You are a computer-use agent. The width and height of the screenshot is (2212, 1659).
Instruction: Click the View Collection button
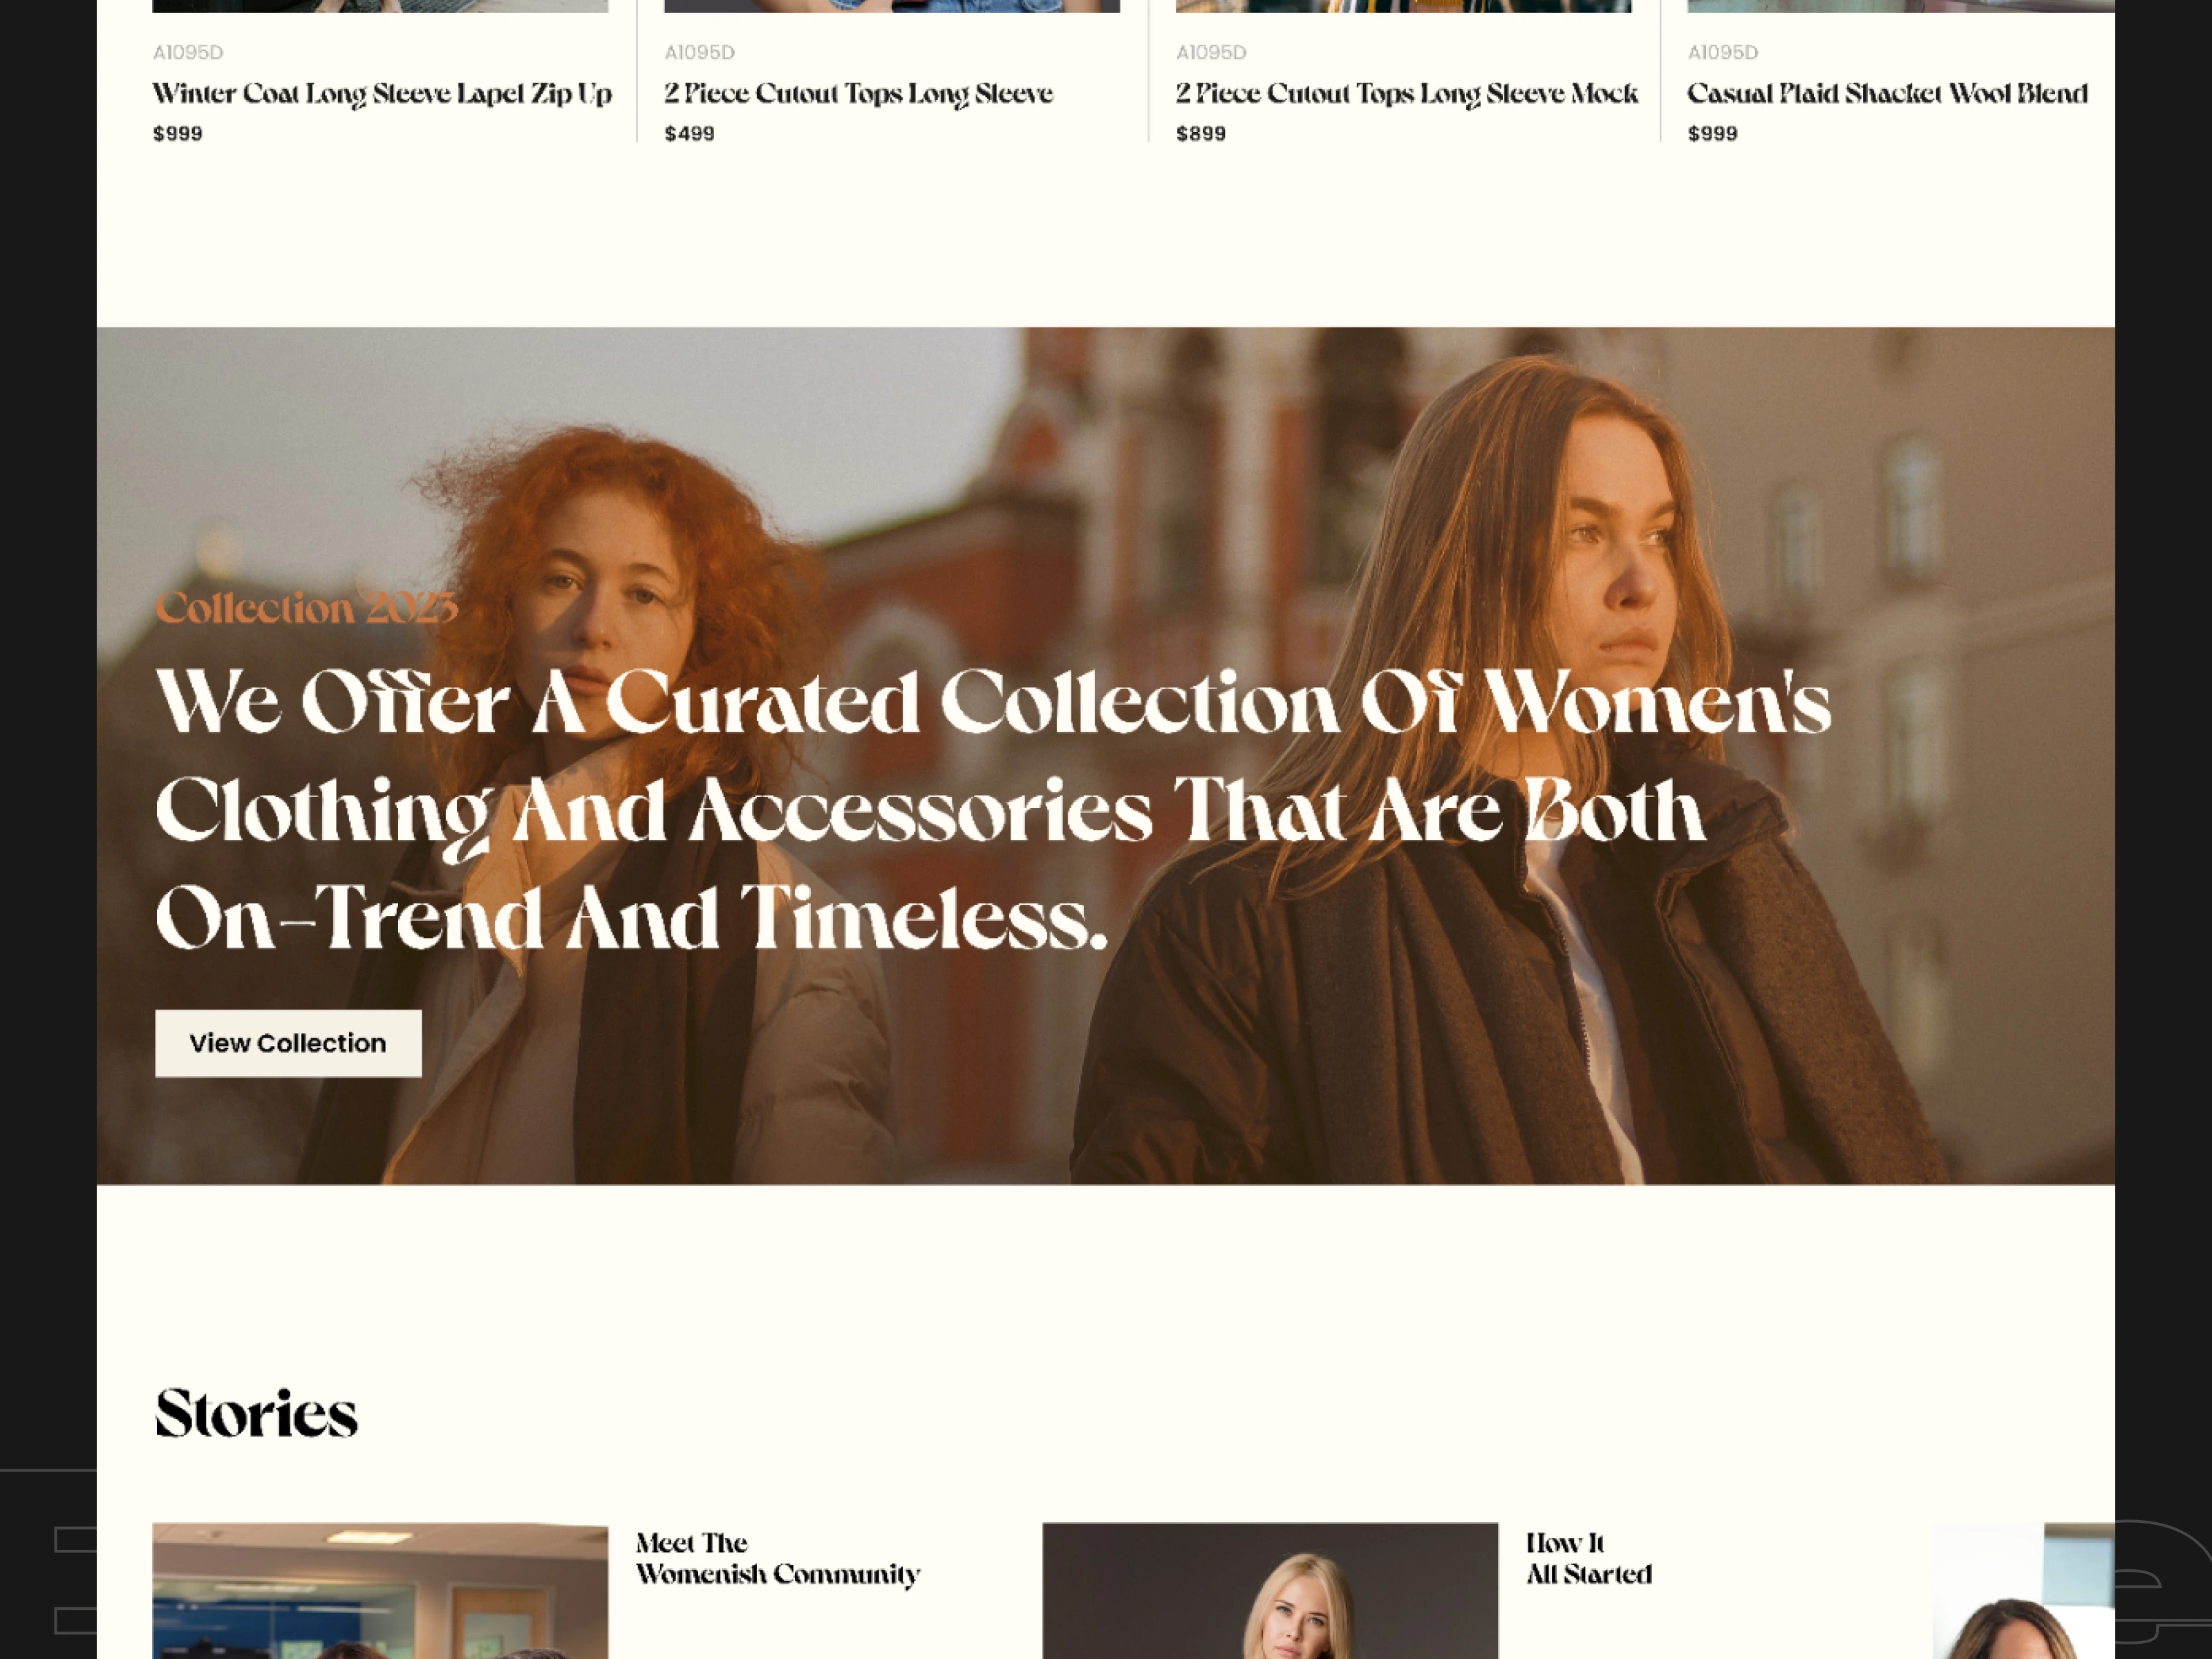click(288, 1043)
